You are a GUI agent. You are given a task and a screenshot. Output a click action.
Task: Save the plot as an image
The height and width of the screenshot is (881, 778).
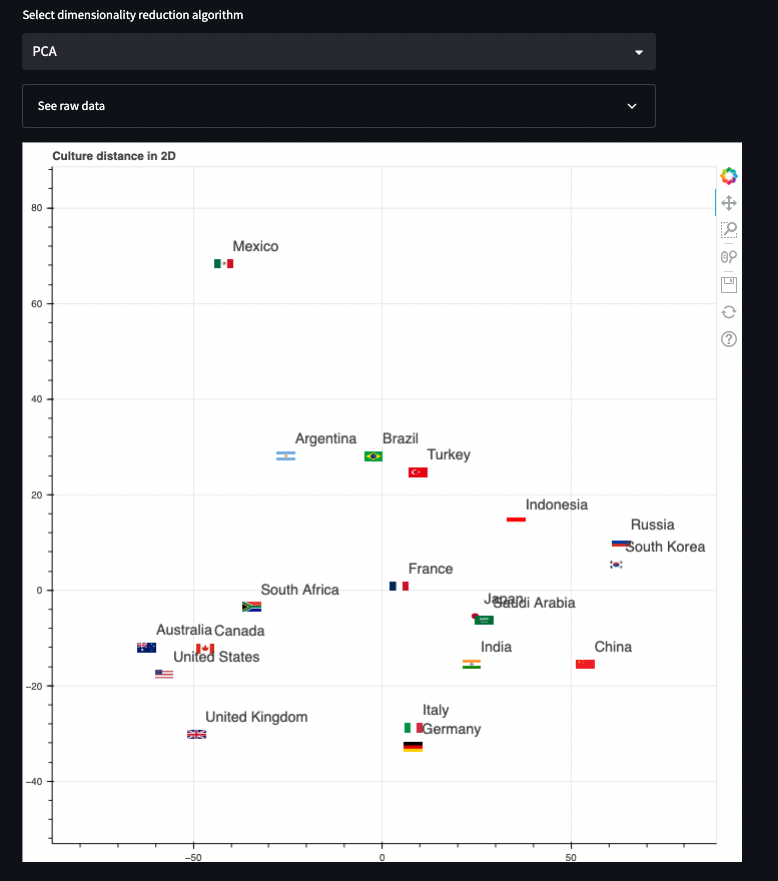(728, 283)
